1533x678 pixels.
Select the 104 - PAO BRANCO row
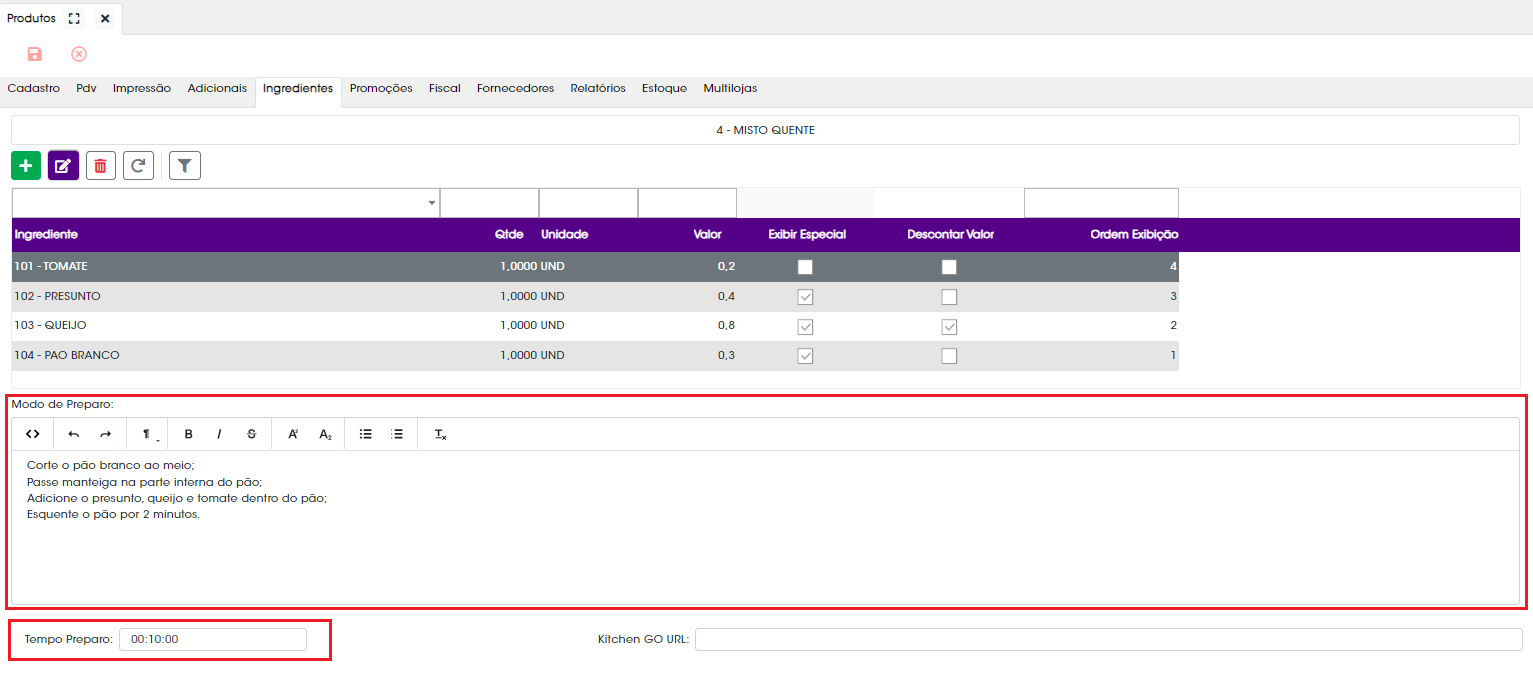pos(595,356)
